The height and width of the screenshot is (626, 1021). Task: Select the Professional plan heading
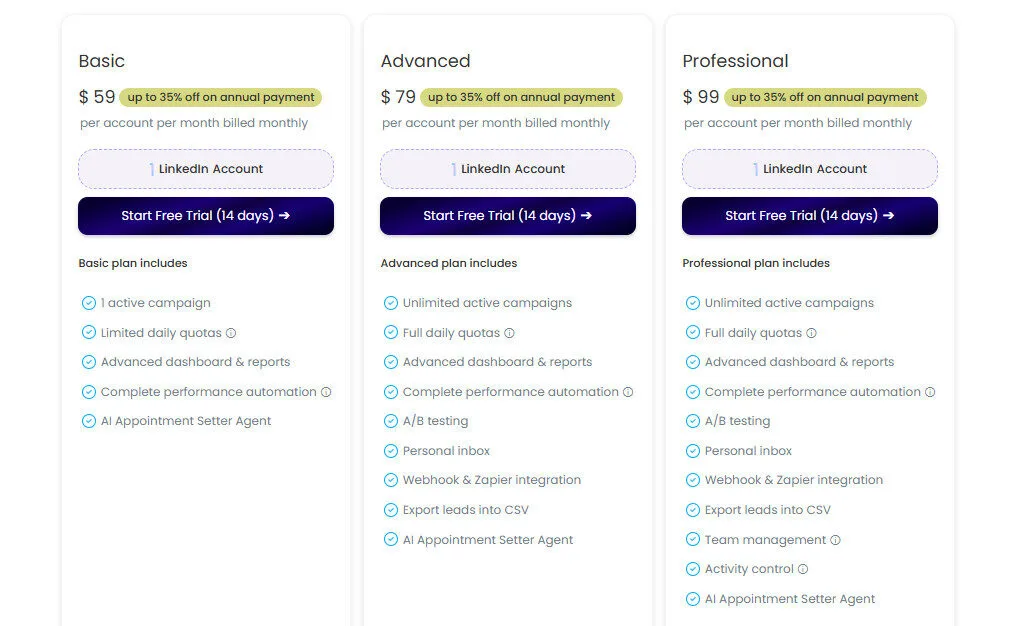[735, 61]
